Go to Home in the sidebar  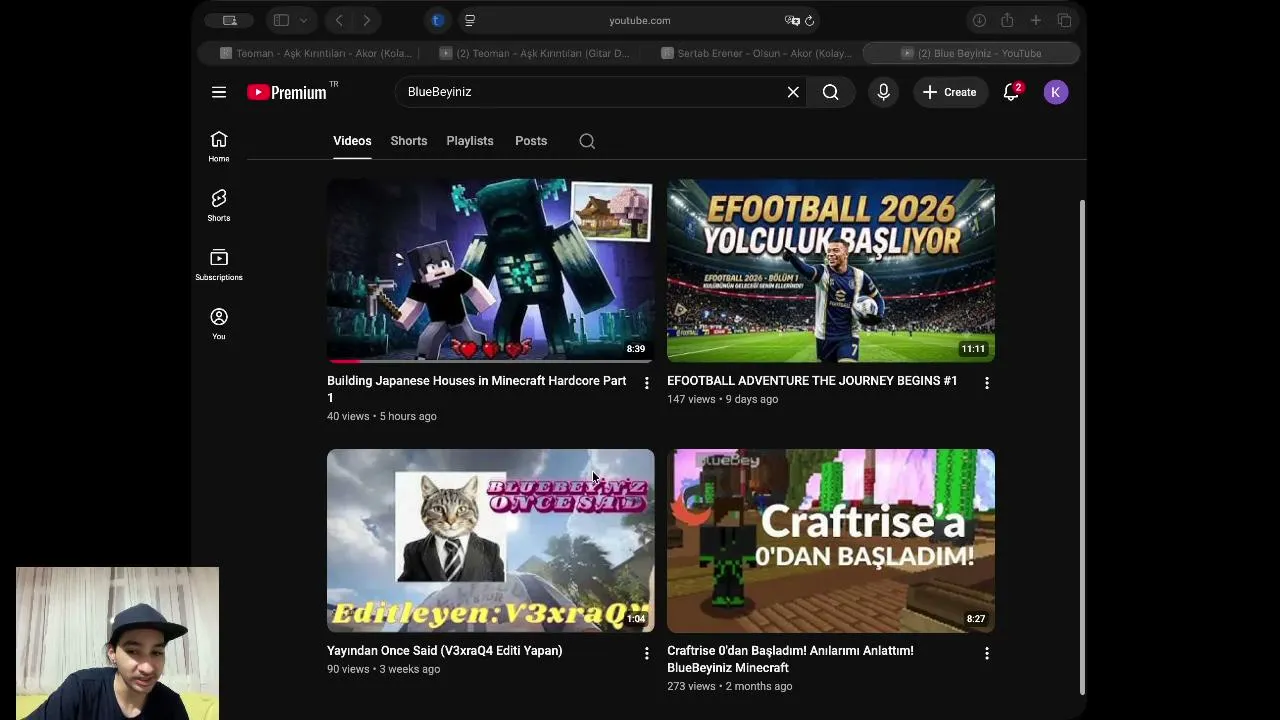(219, 146)
